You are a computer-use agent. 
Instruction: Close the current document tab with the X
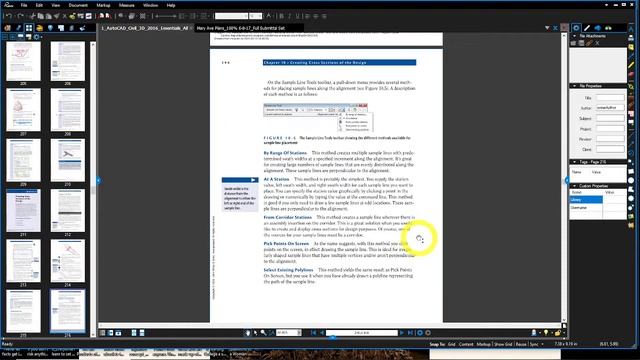(555, 28)
